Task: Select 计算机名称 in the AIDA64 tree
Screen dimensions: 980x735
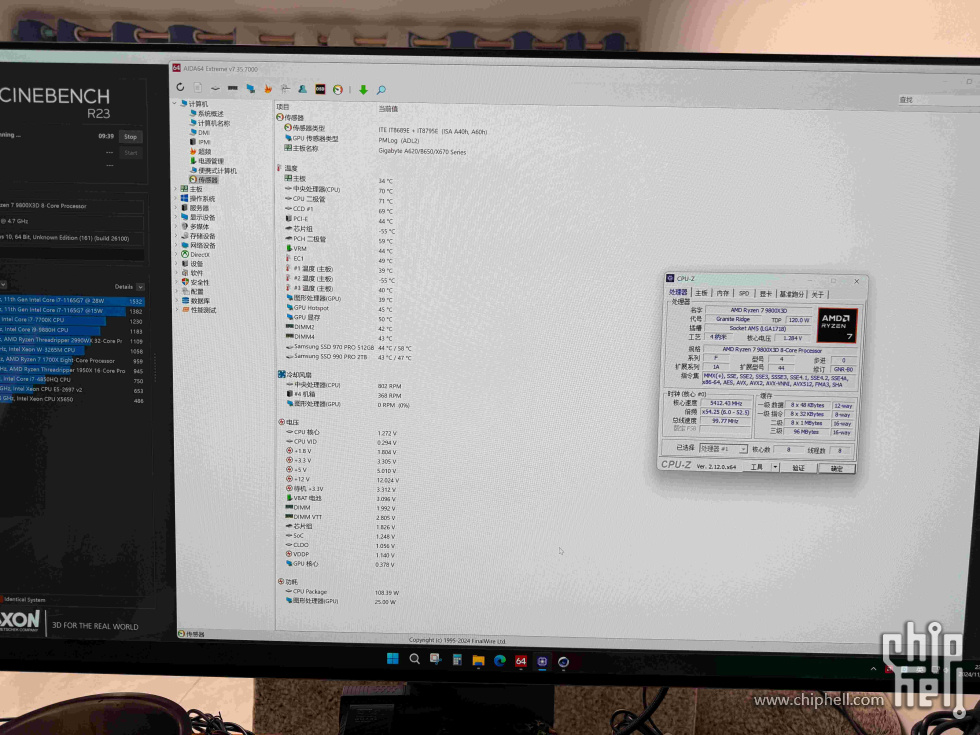Action: 210,123
